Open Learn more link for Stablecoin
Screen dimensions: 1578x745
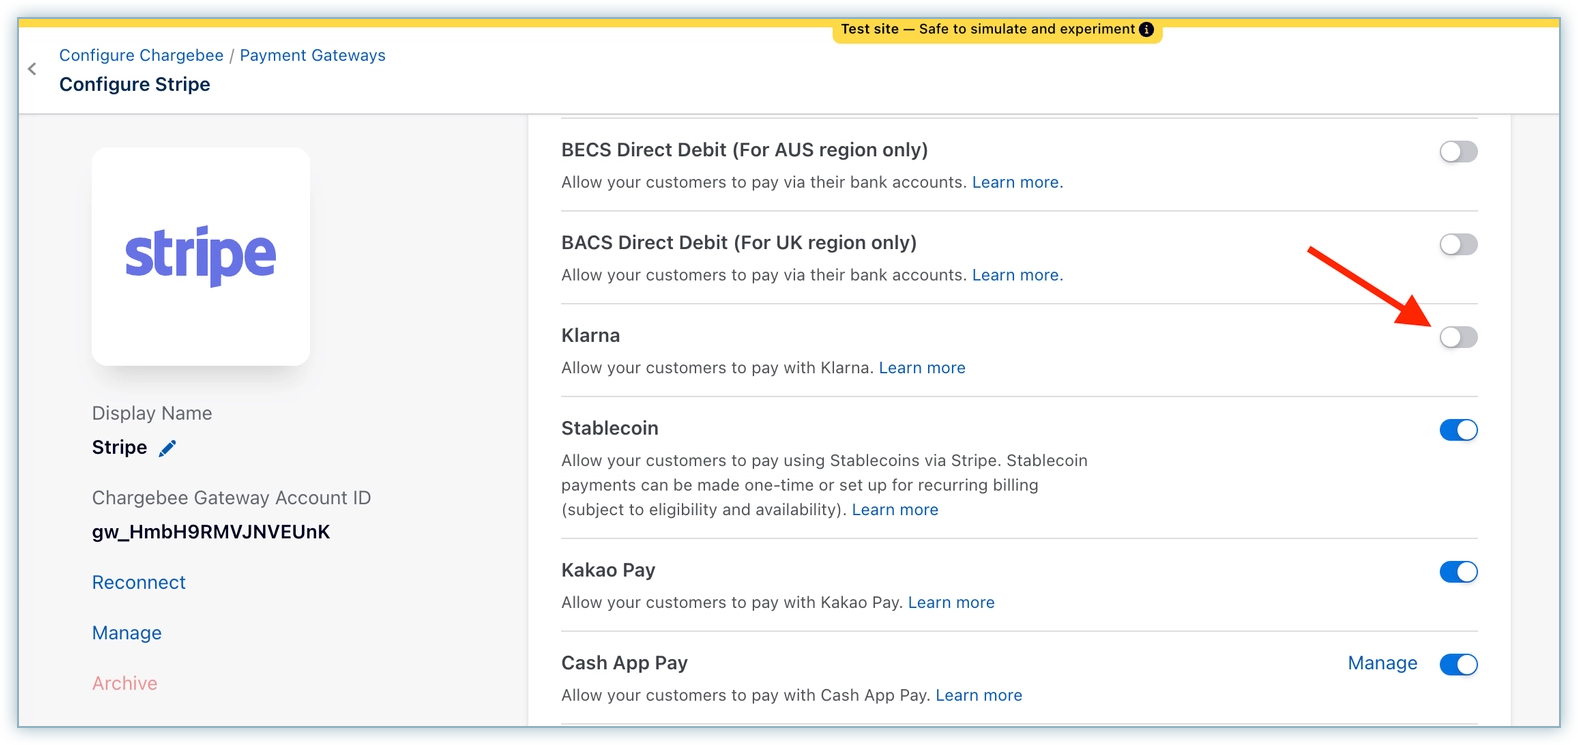pos(895,510)
